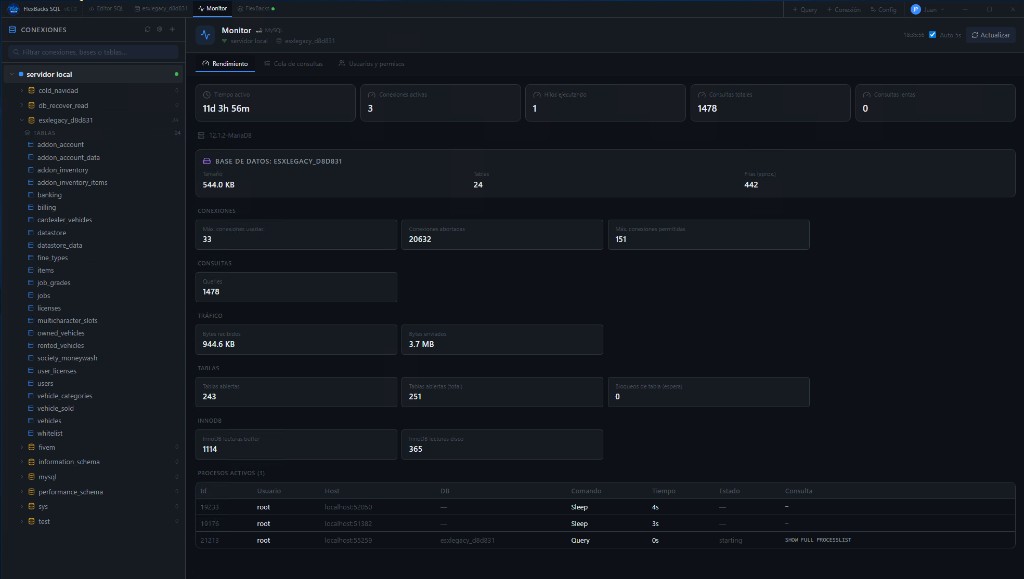Open the vehicle_categories table

[x=65, y=396]
